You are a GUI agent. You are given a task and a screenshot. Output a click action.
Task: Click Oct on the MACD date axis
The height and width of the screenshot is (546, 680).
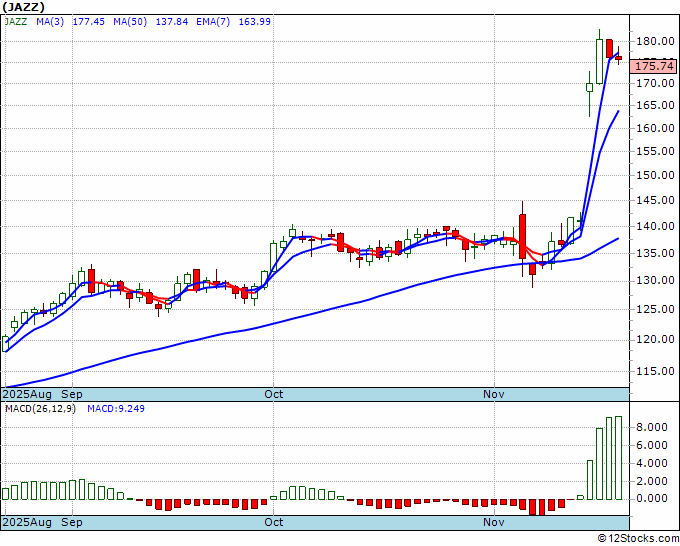274,522
